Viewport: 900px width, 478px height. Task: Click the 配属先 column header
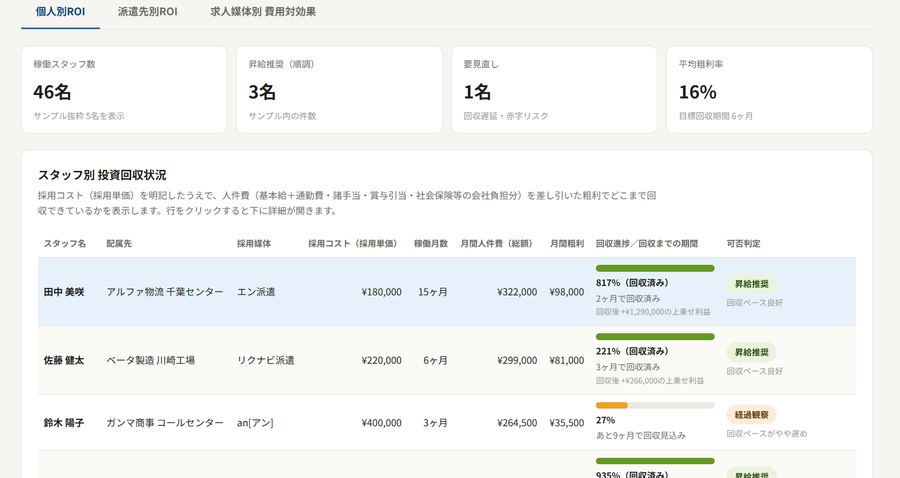[x=119, y=243]
